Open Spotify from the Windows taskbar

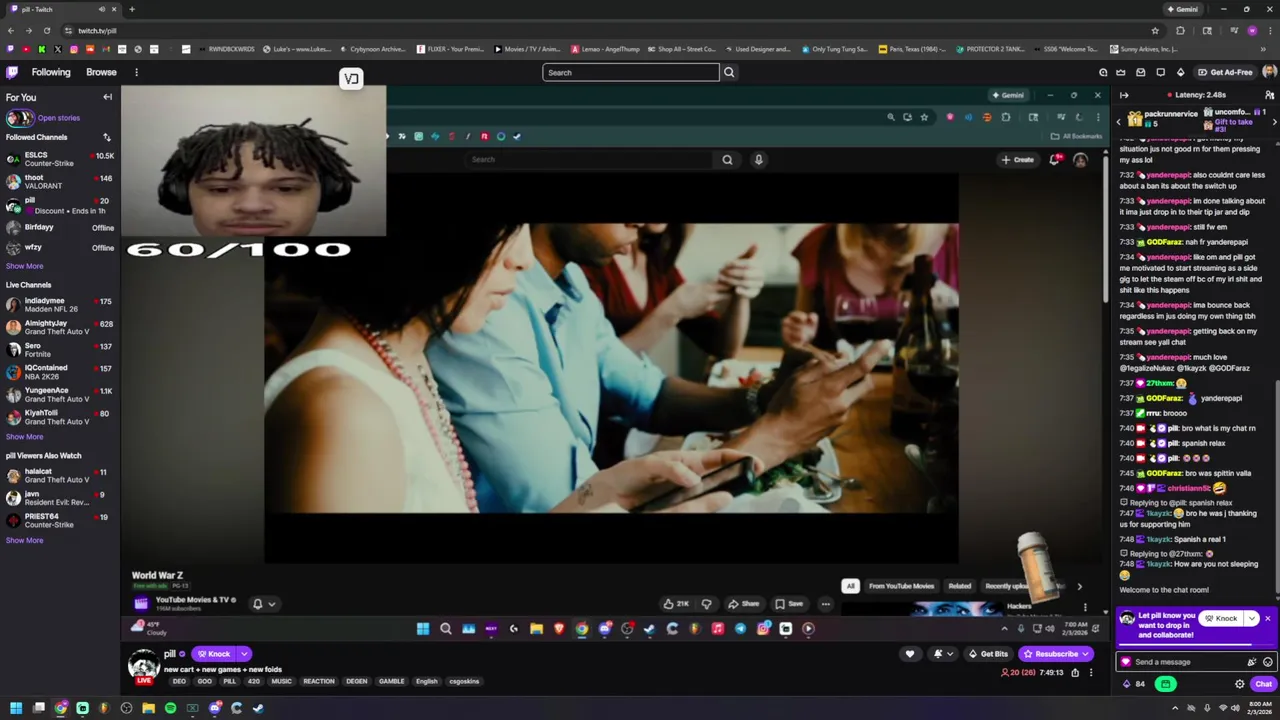(x=170, y=708)
